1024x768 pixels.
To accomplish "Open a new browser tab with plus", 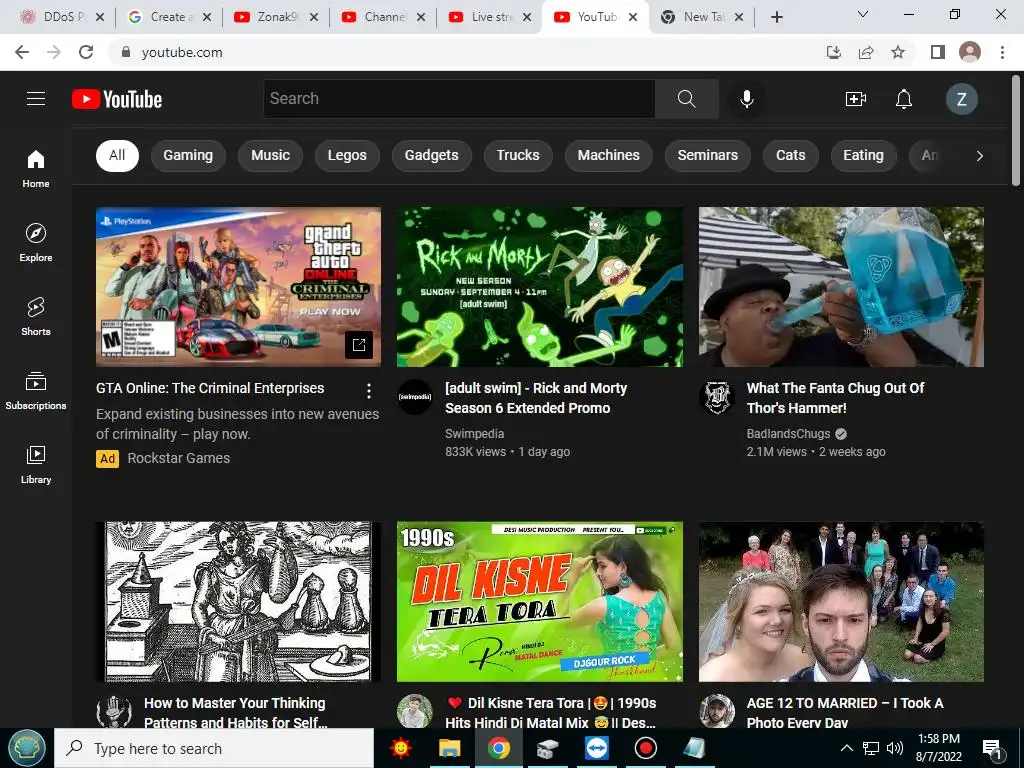I will (776, 17).
